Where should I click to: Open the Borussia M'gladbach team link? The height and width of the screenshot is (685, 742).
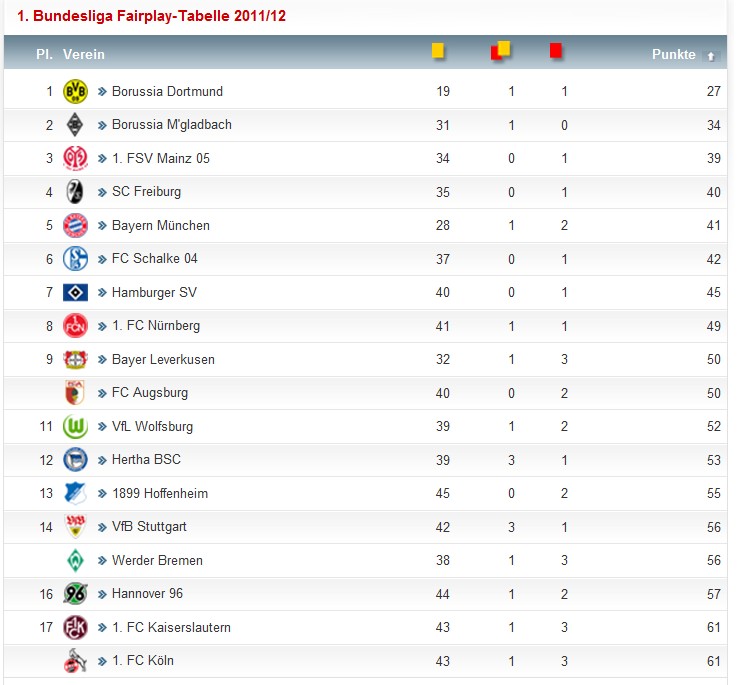click(x=171, y=125)
